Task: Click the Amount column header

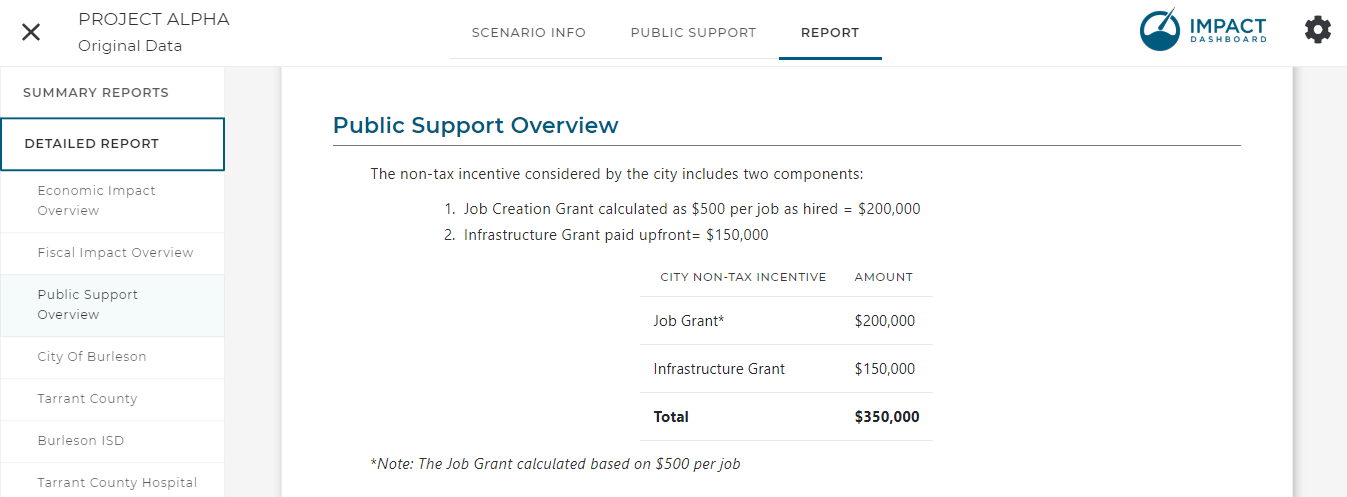Action: click(884, 277)
